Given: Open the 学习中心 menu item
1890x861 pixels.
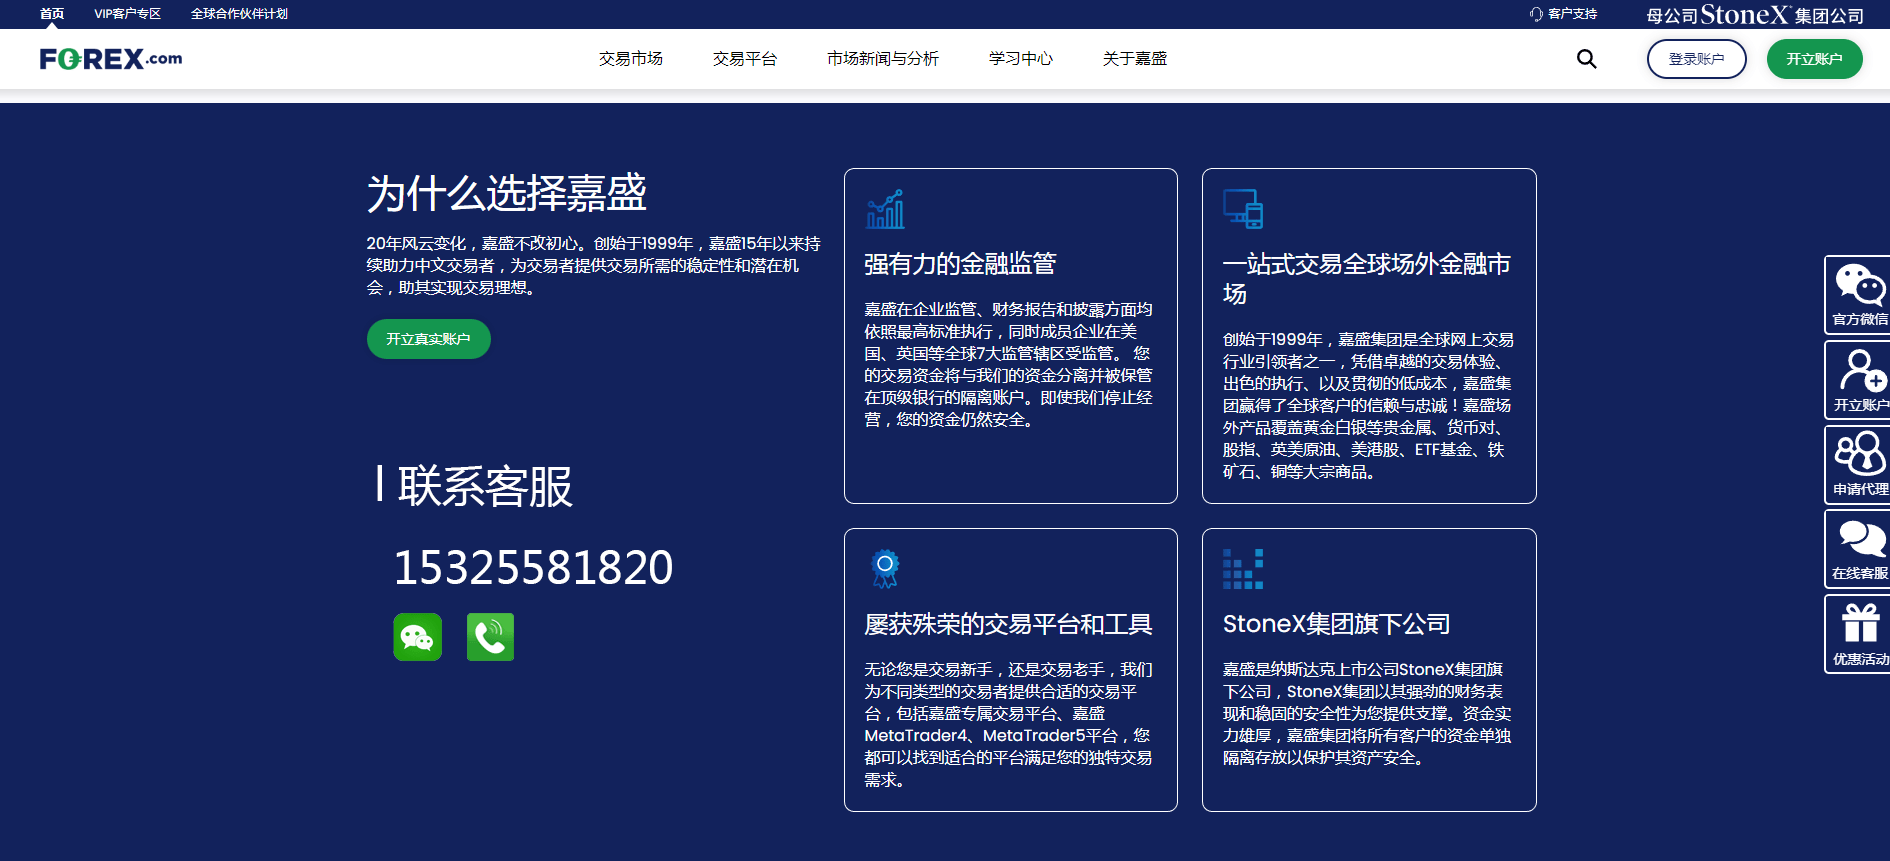Looking at the screenshot, I should tap(1020, 59).
